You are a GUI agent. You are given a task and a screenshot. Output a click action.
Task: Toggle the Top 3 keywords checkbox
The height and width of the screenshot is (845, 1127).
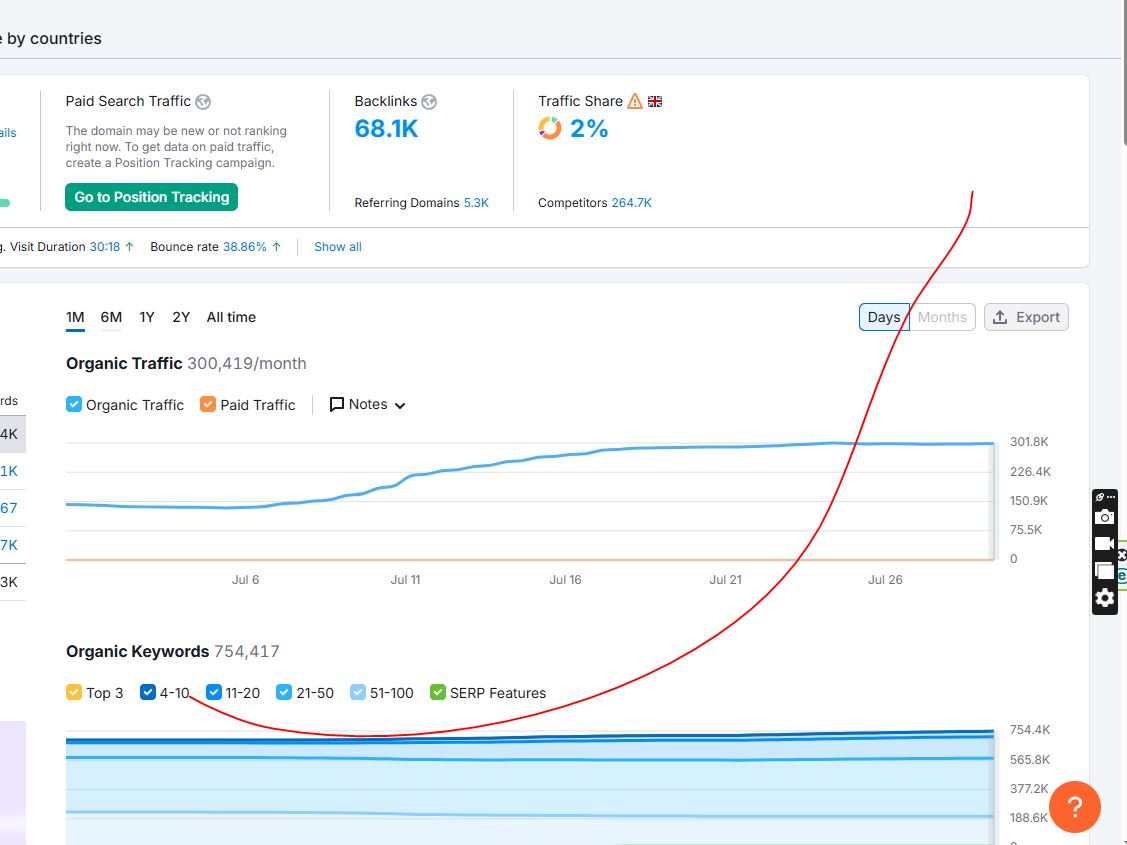(74, 692)
